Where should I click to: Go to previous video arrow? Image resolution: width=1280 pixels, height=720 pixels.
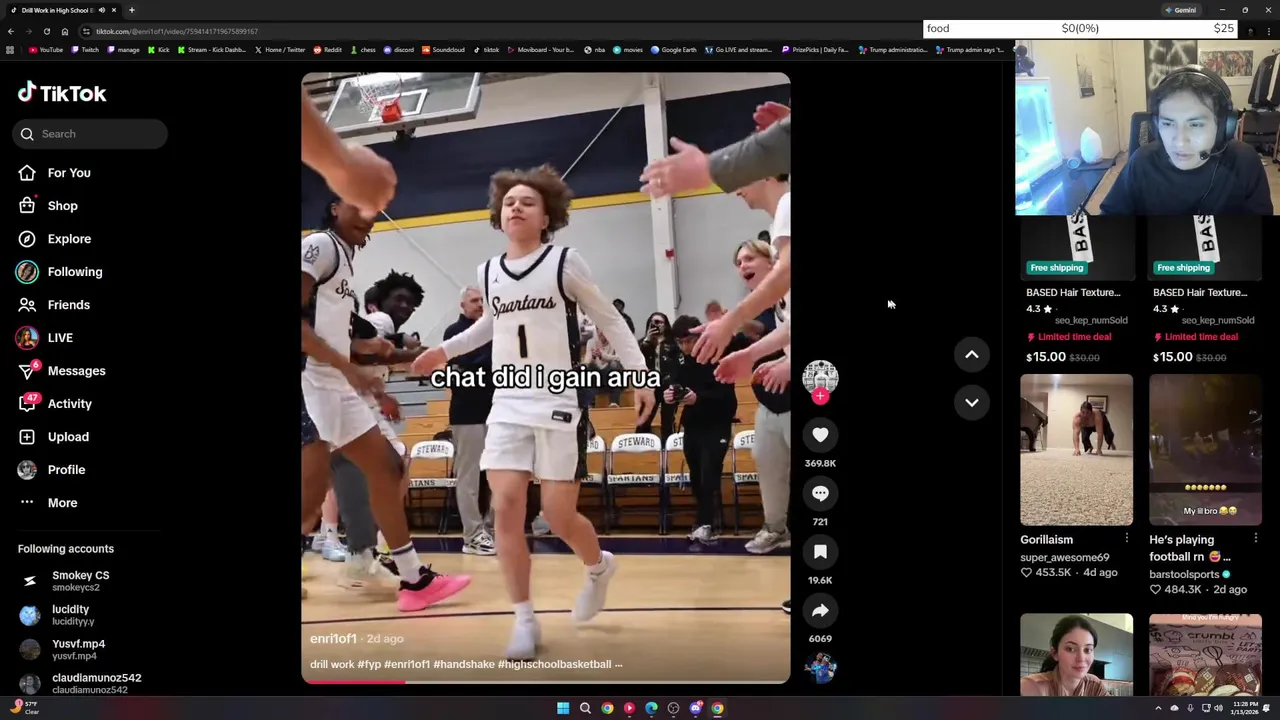971,355
